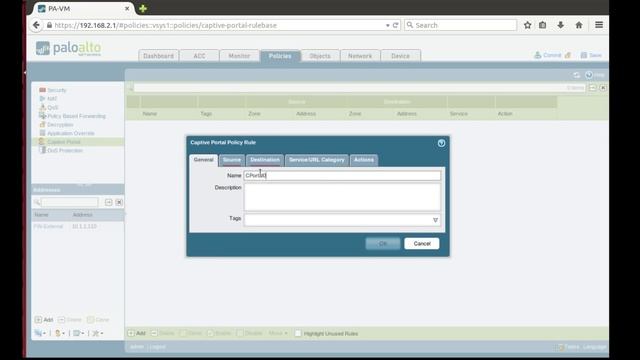Open the first object-type dropdown at sidebar bottom

point(40,333)
